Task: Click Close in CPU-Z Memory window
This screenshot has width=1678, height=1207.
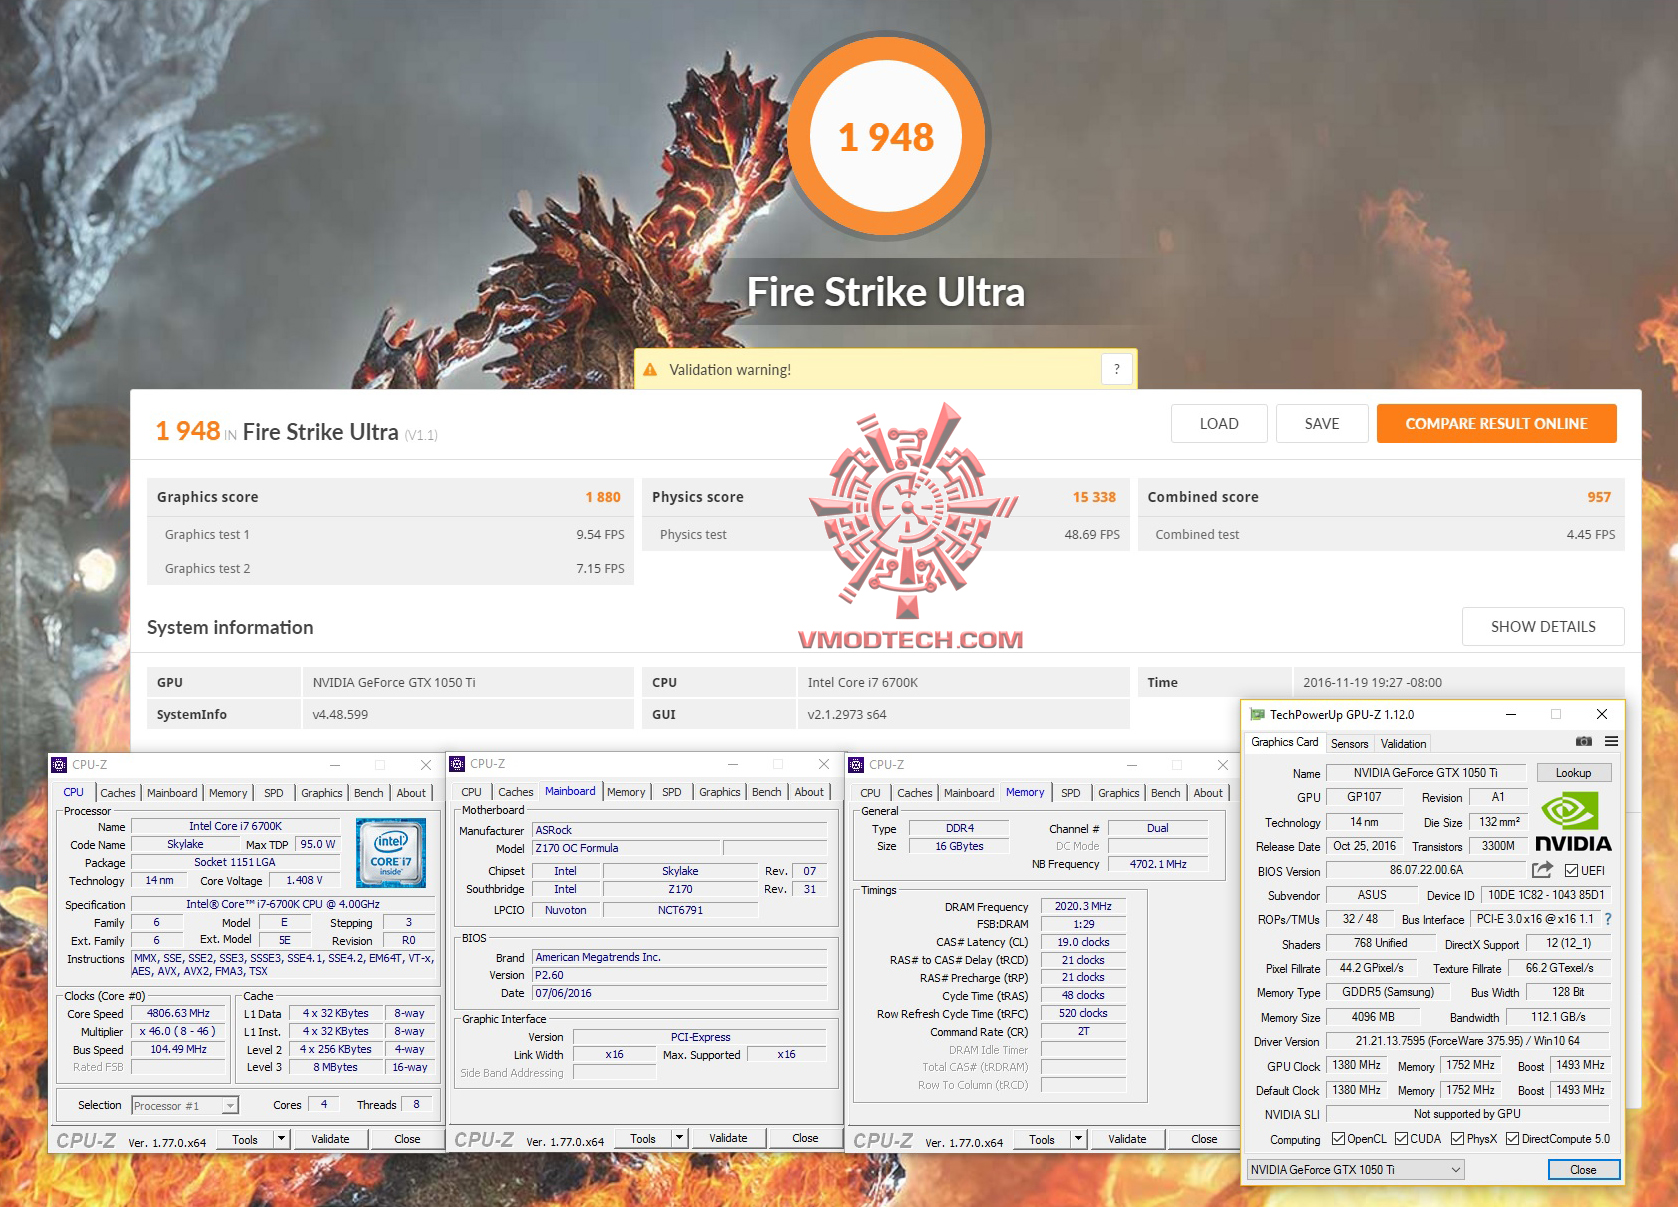Action: (x=1204, y=1139)
